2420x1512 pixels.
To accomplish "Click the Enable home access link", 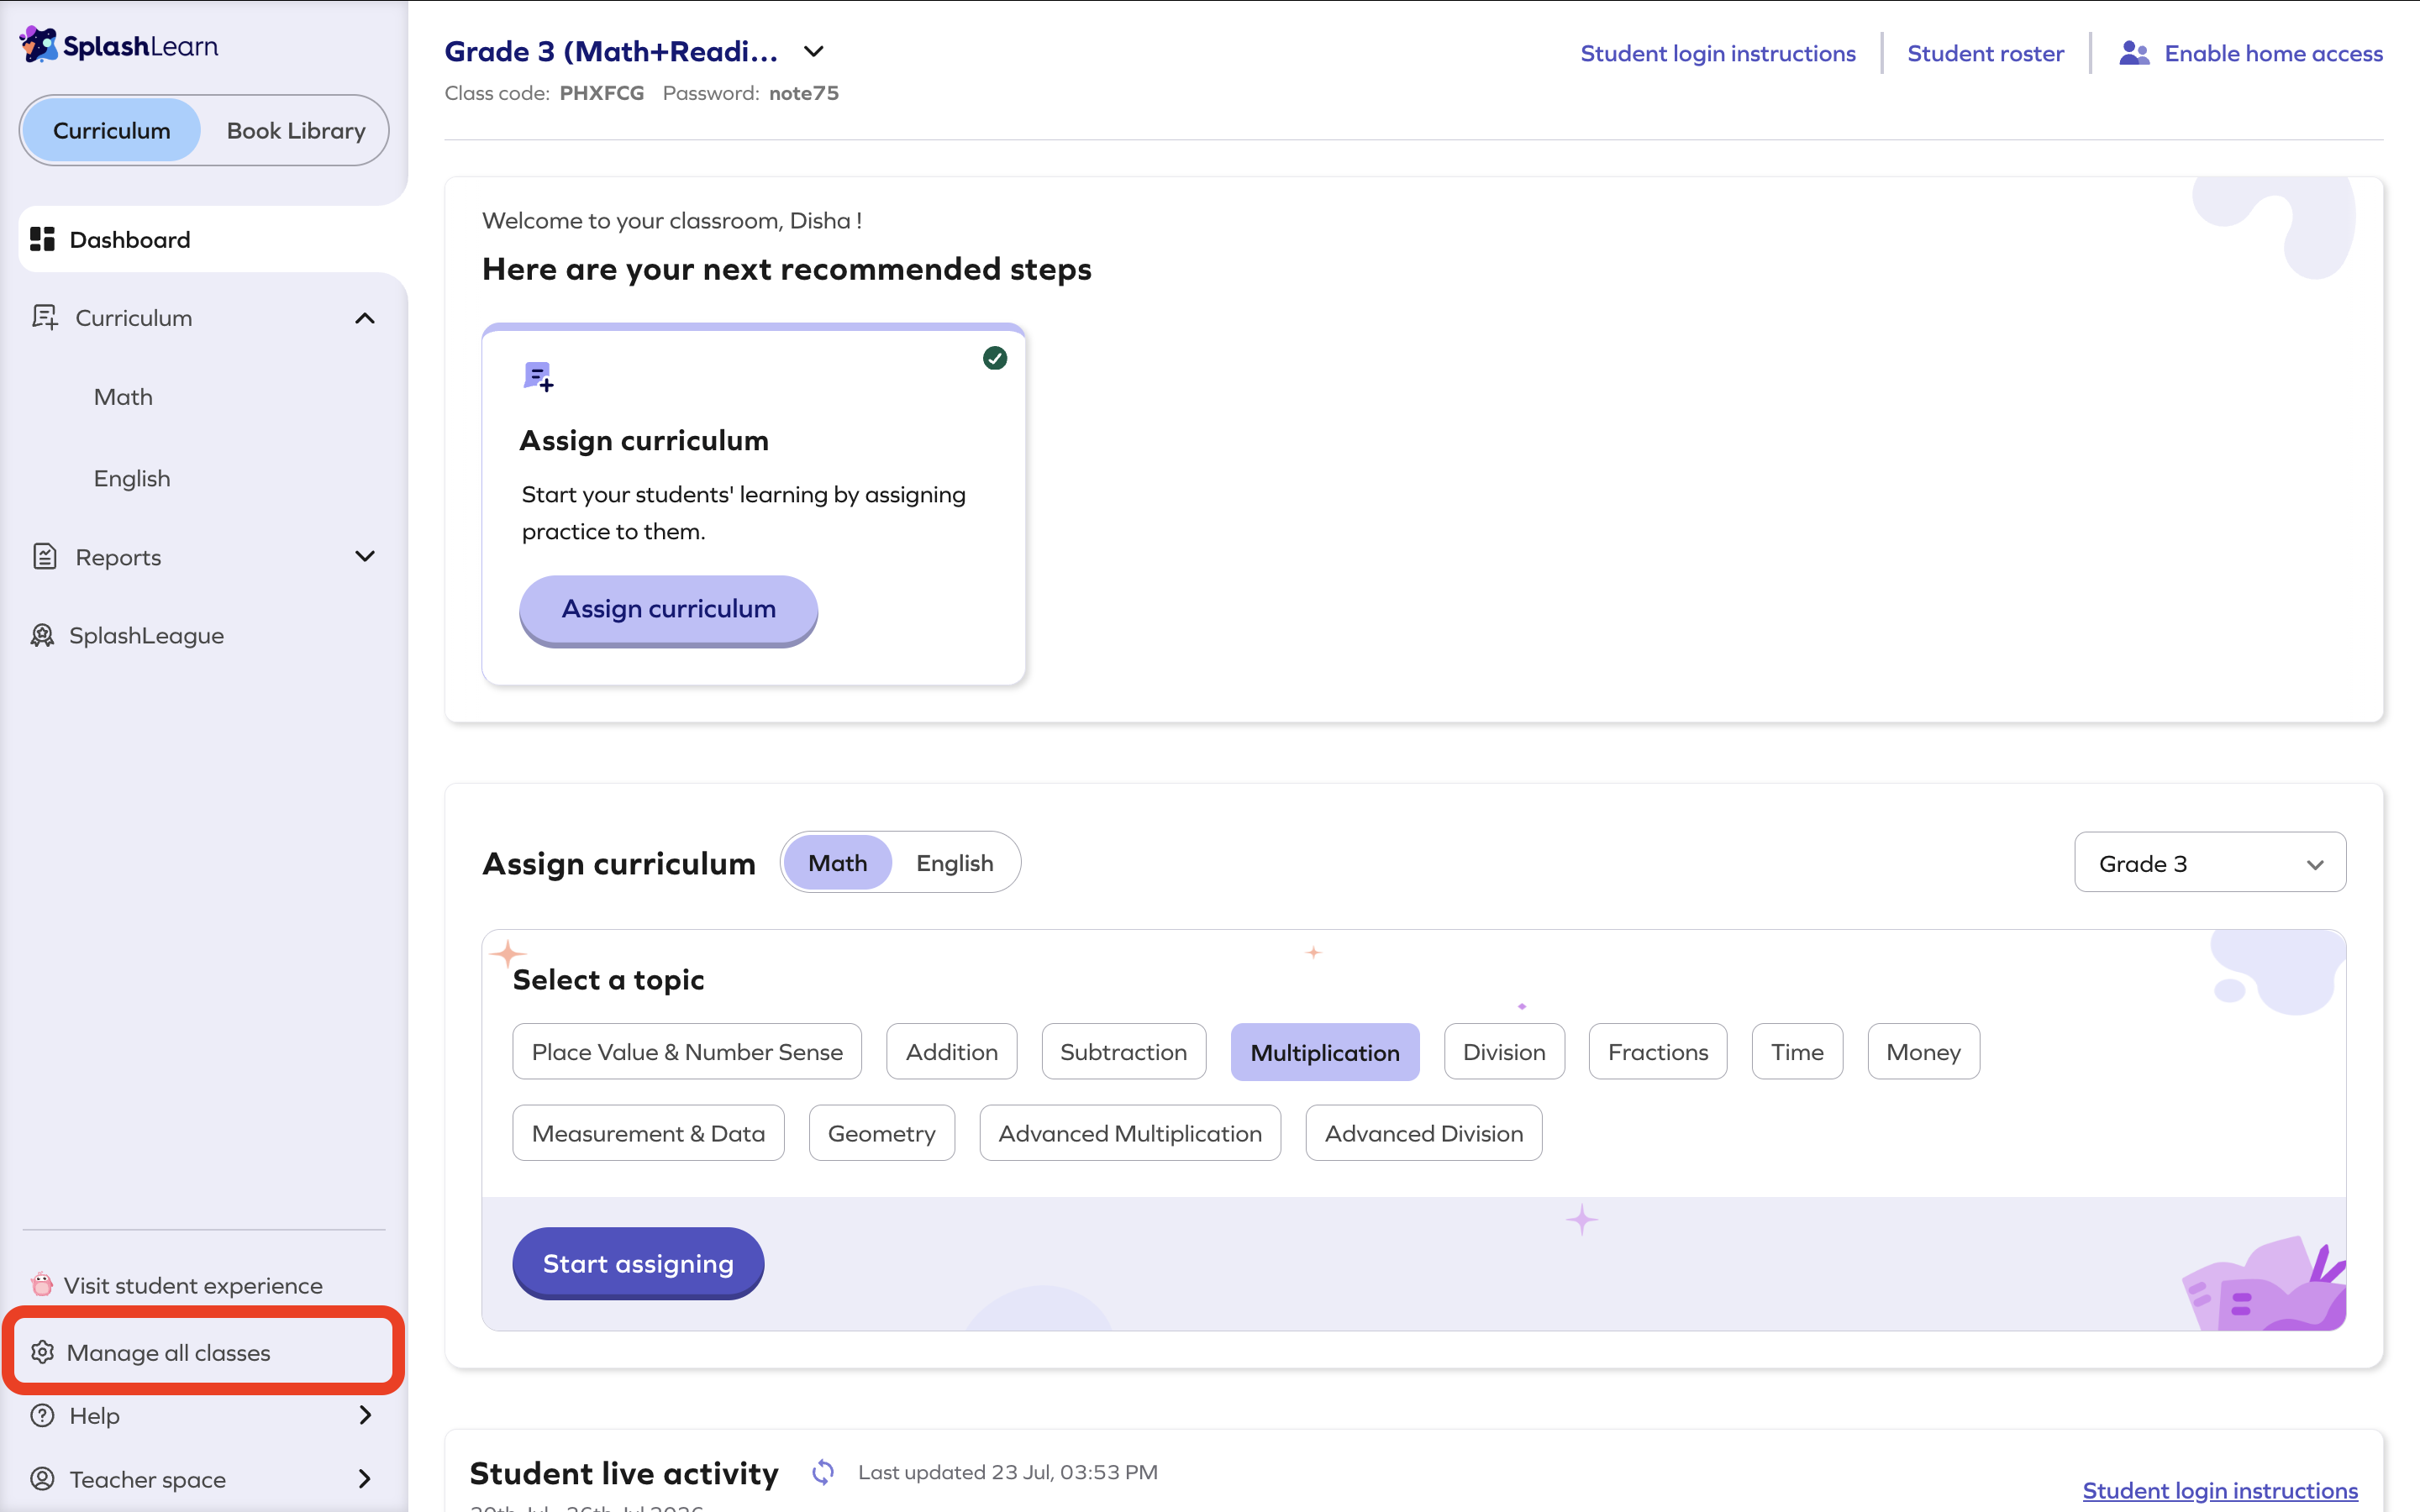I will point(2273,53).
